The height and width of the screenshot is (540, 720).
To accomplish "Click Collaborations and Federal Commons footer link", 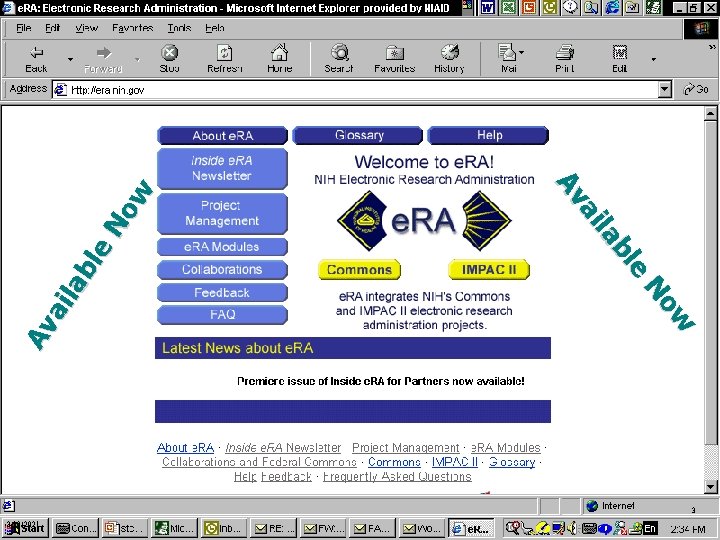I will point(259,462).
